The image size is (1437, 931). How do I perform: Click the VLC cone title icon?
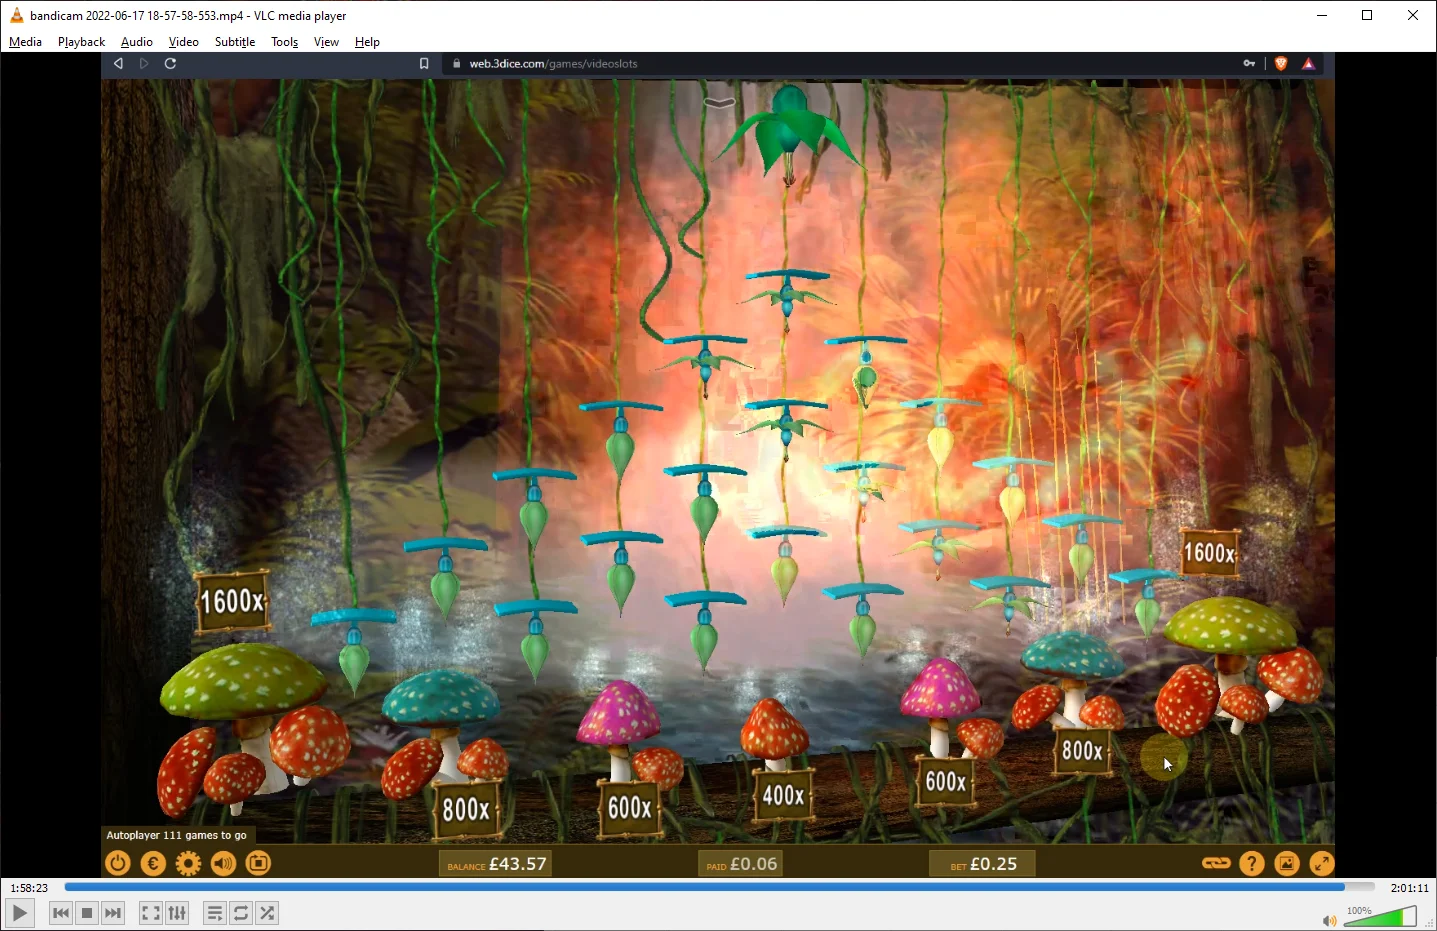pyautogui.click(x=16, y=15)
